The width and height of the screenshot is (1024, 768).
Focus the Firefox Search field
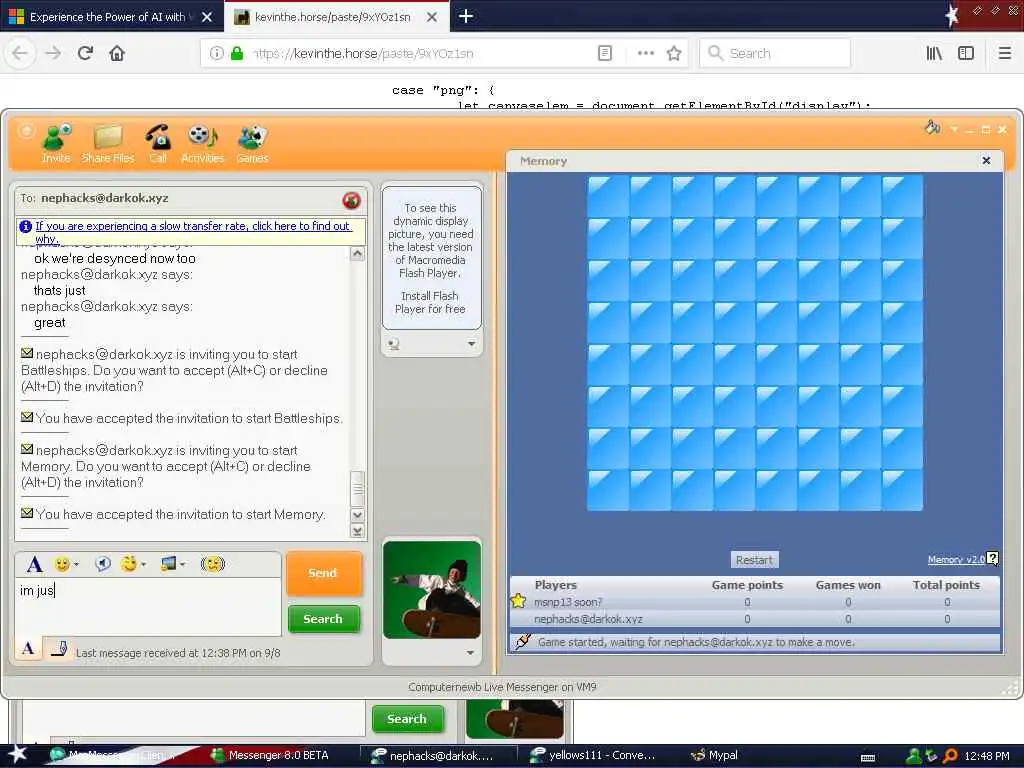775,54
